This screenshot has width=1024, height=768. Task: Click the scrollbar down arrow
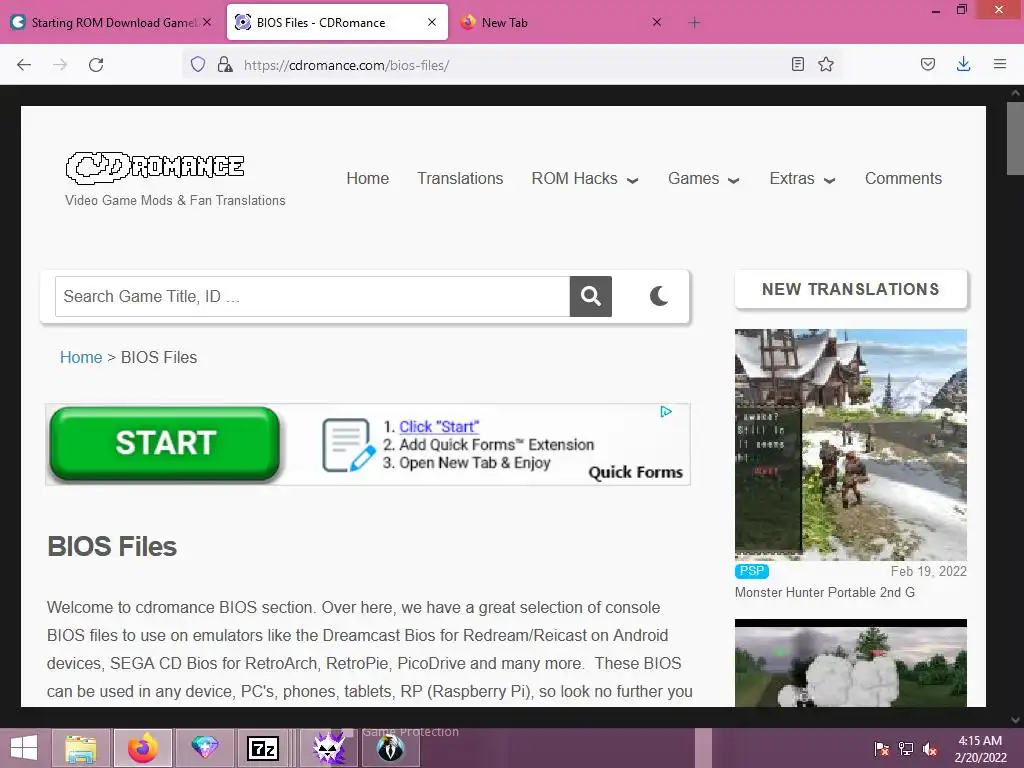(x=1015, y=720)
